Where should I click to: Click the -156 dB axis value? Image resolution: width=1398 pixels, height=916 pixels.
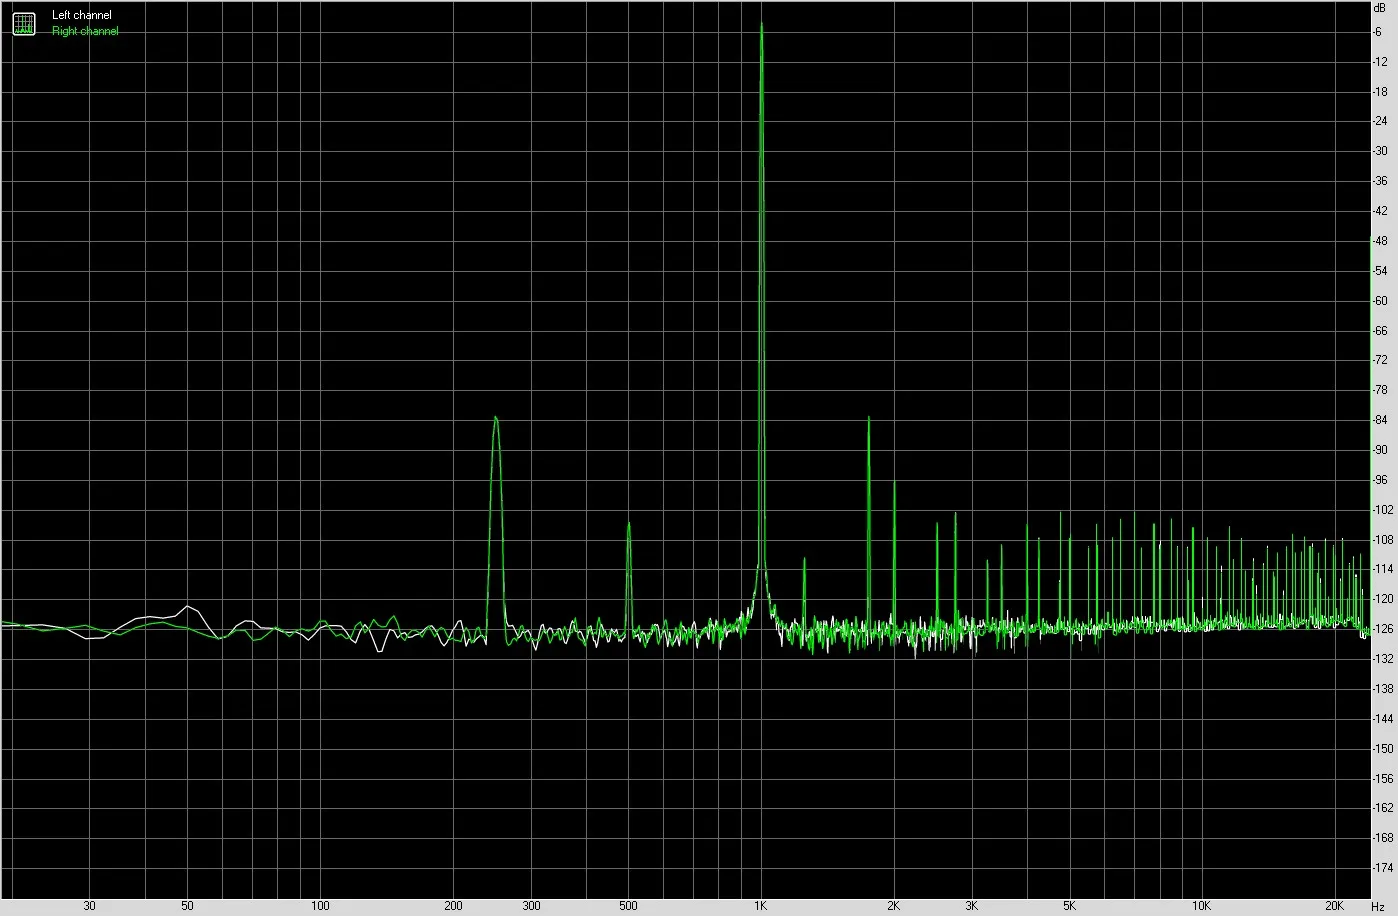1383,778
